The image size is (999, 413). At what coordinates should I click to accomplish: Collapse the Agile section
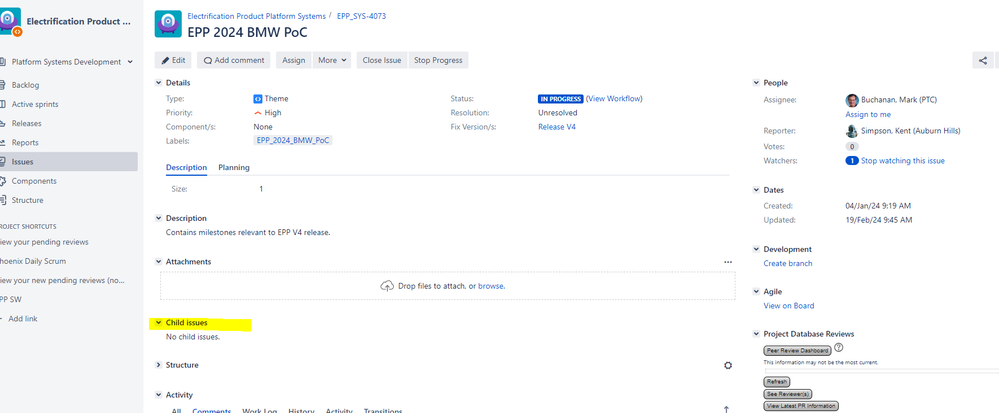[x=756, y=291]
